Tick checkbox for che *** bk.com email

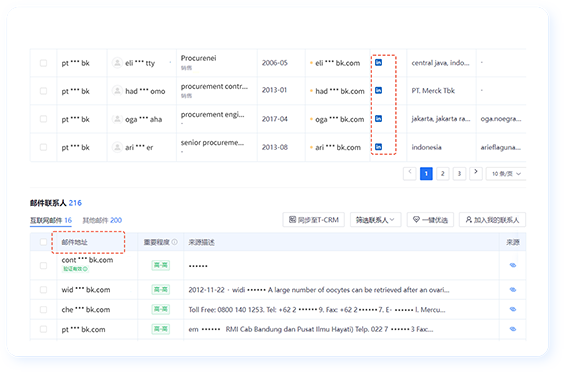[43, 310]
